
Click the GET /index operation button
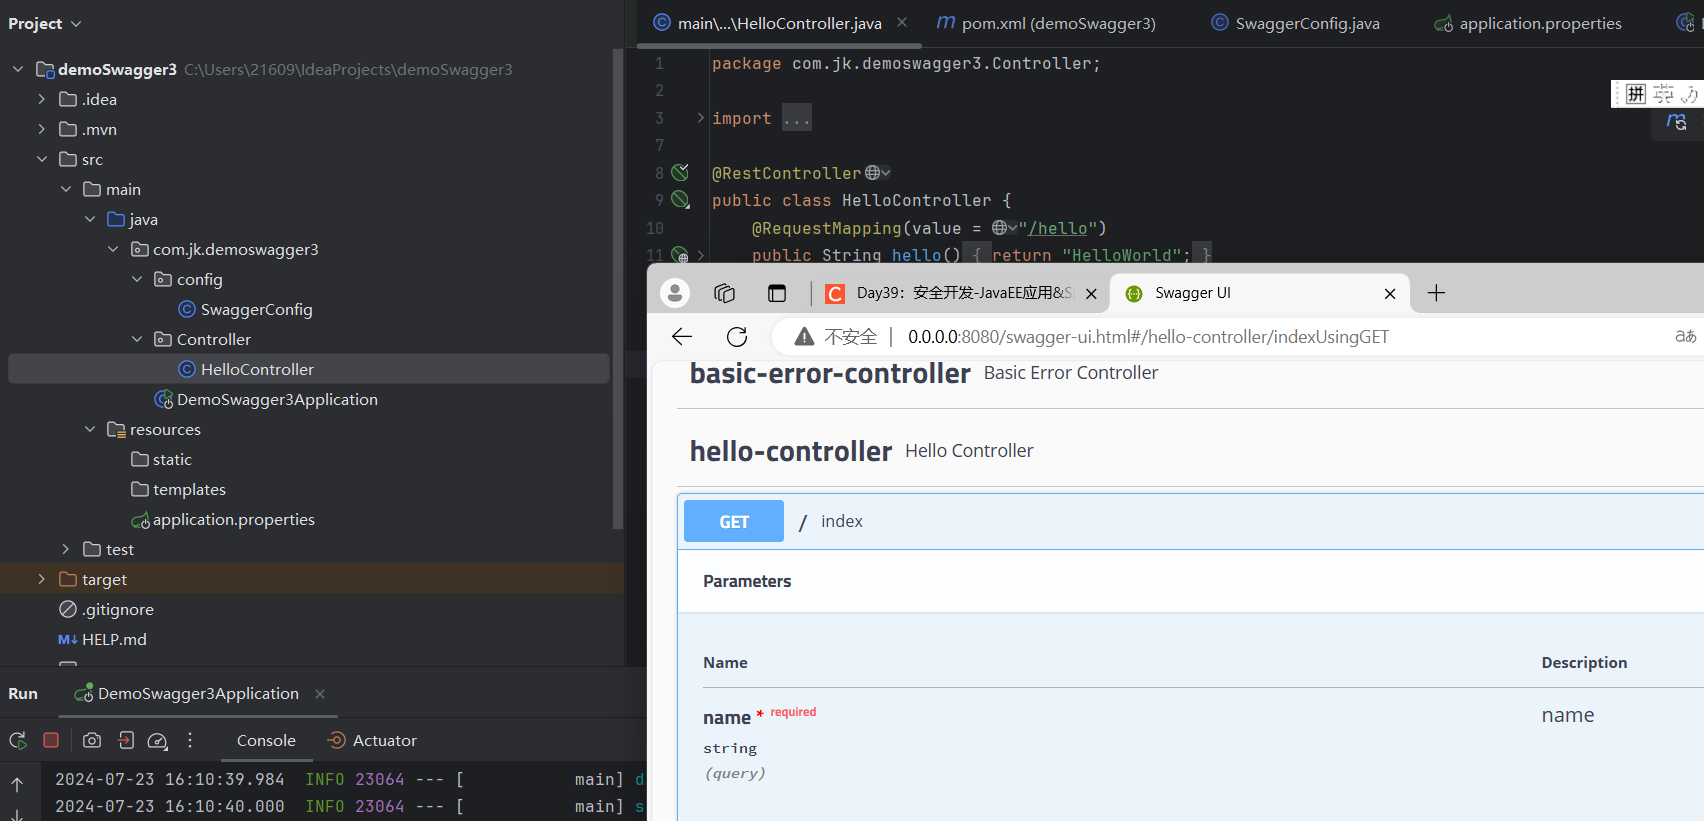pyautogui.click(x=734, y=521)
